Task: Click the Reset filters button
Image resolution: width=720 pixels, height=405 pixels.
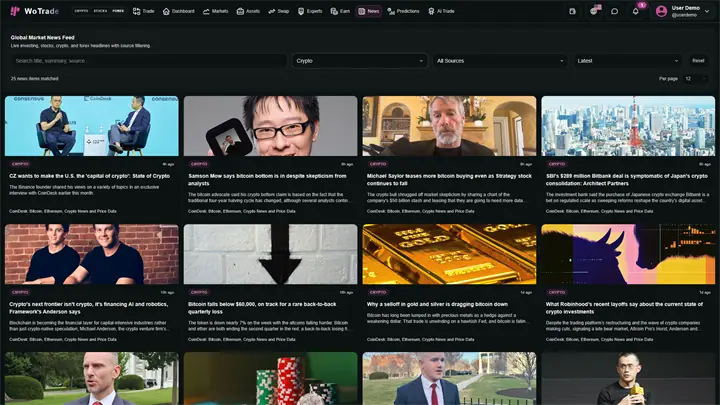Action: 698,61
